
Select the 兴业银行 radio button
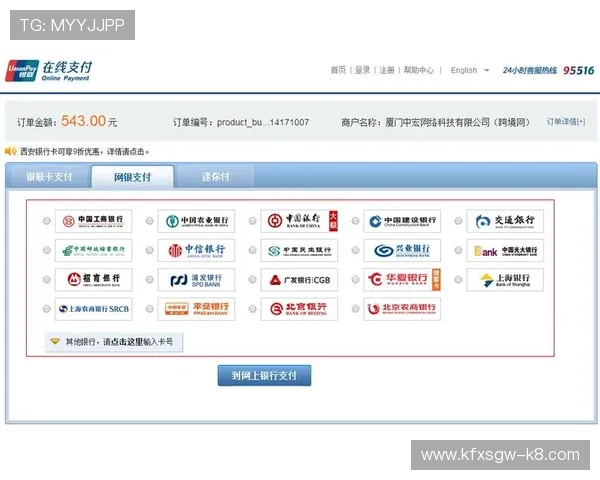355,250
